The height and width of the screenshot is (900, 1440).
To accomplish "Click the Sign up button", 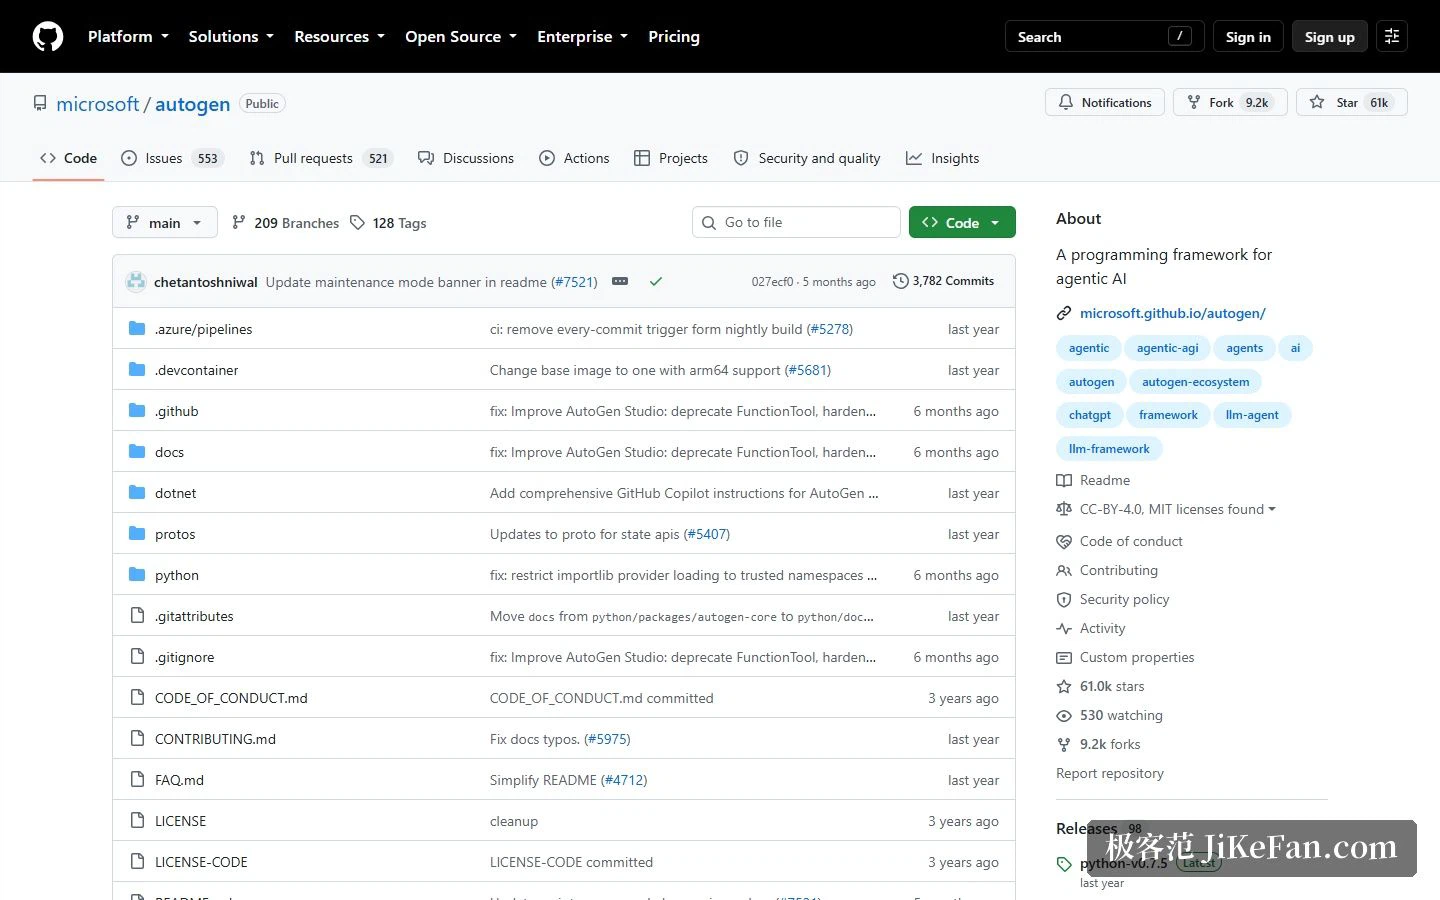I will coord(1330,37).
